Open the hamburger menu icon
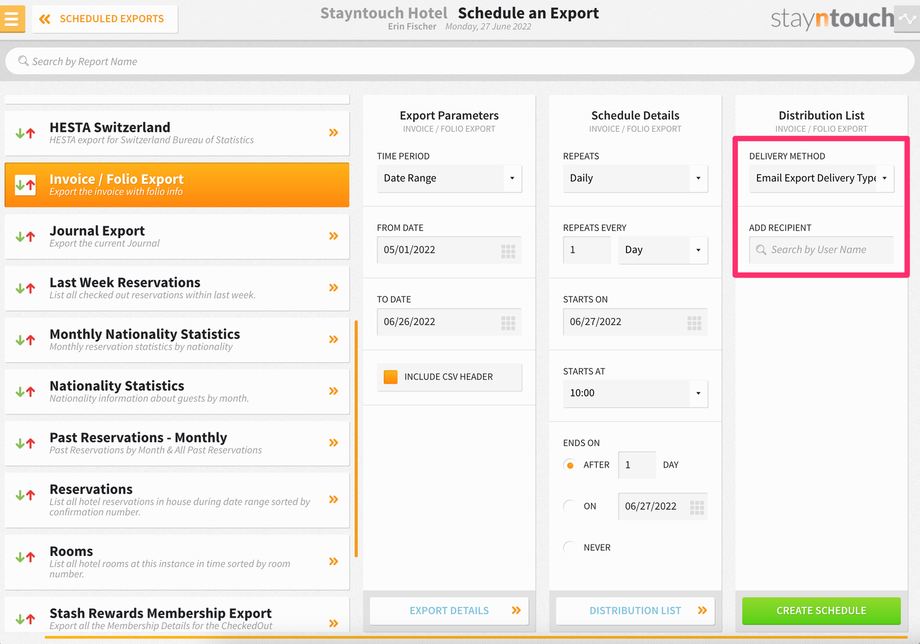The width and height of the screenshot is (920, 644). click(12, 19)
